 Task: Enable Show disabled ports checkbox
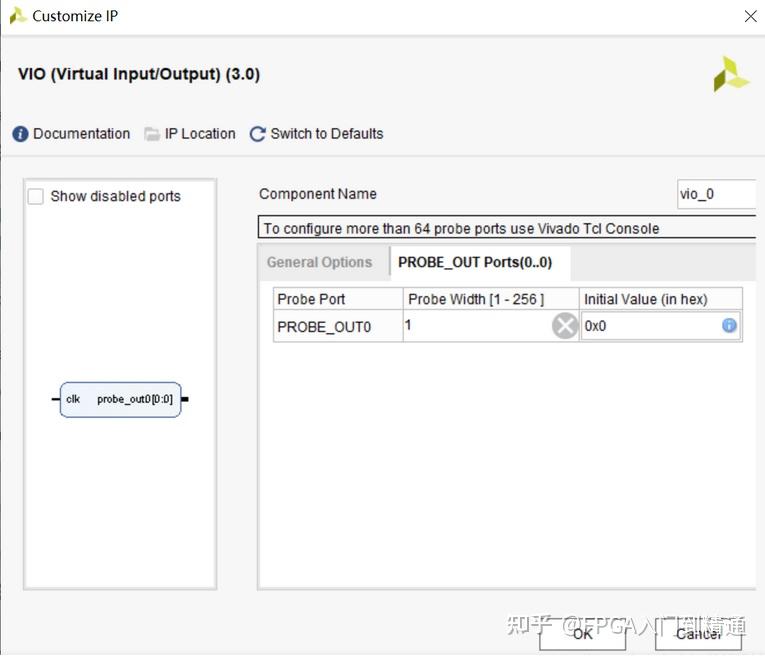coord(36,196)
